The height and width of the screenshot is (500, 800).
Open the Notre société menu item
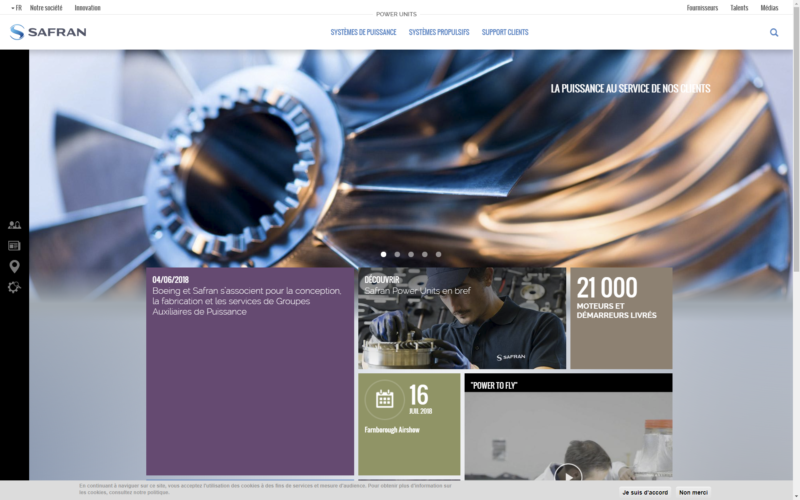pos(46,7)
